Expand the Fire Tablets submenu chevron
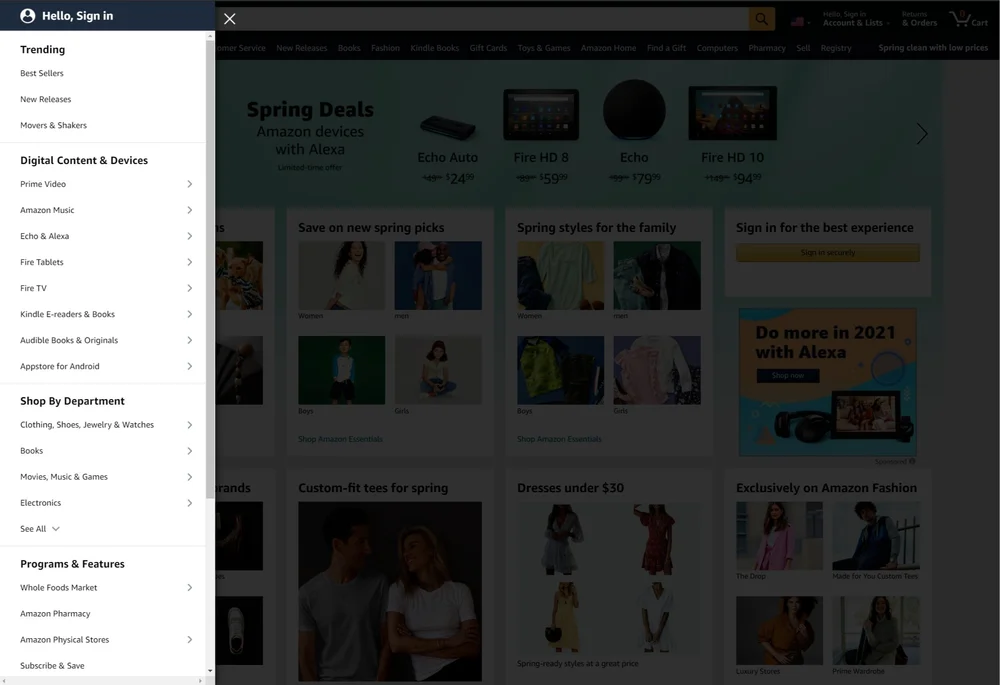1000x685 pixels. click(x=189, y=262)
